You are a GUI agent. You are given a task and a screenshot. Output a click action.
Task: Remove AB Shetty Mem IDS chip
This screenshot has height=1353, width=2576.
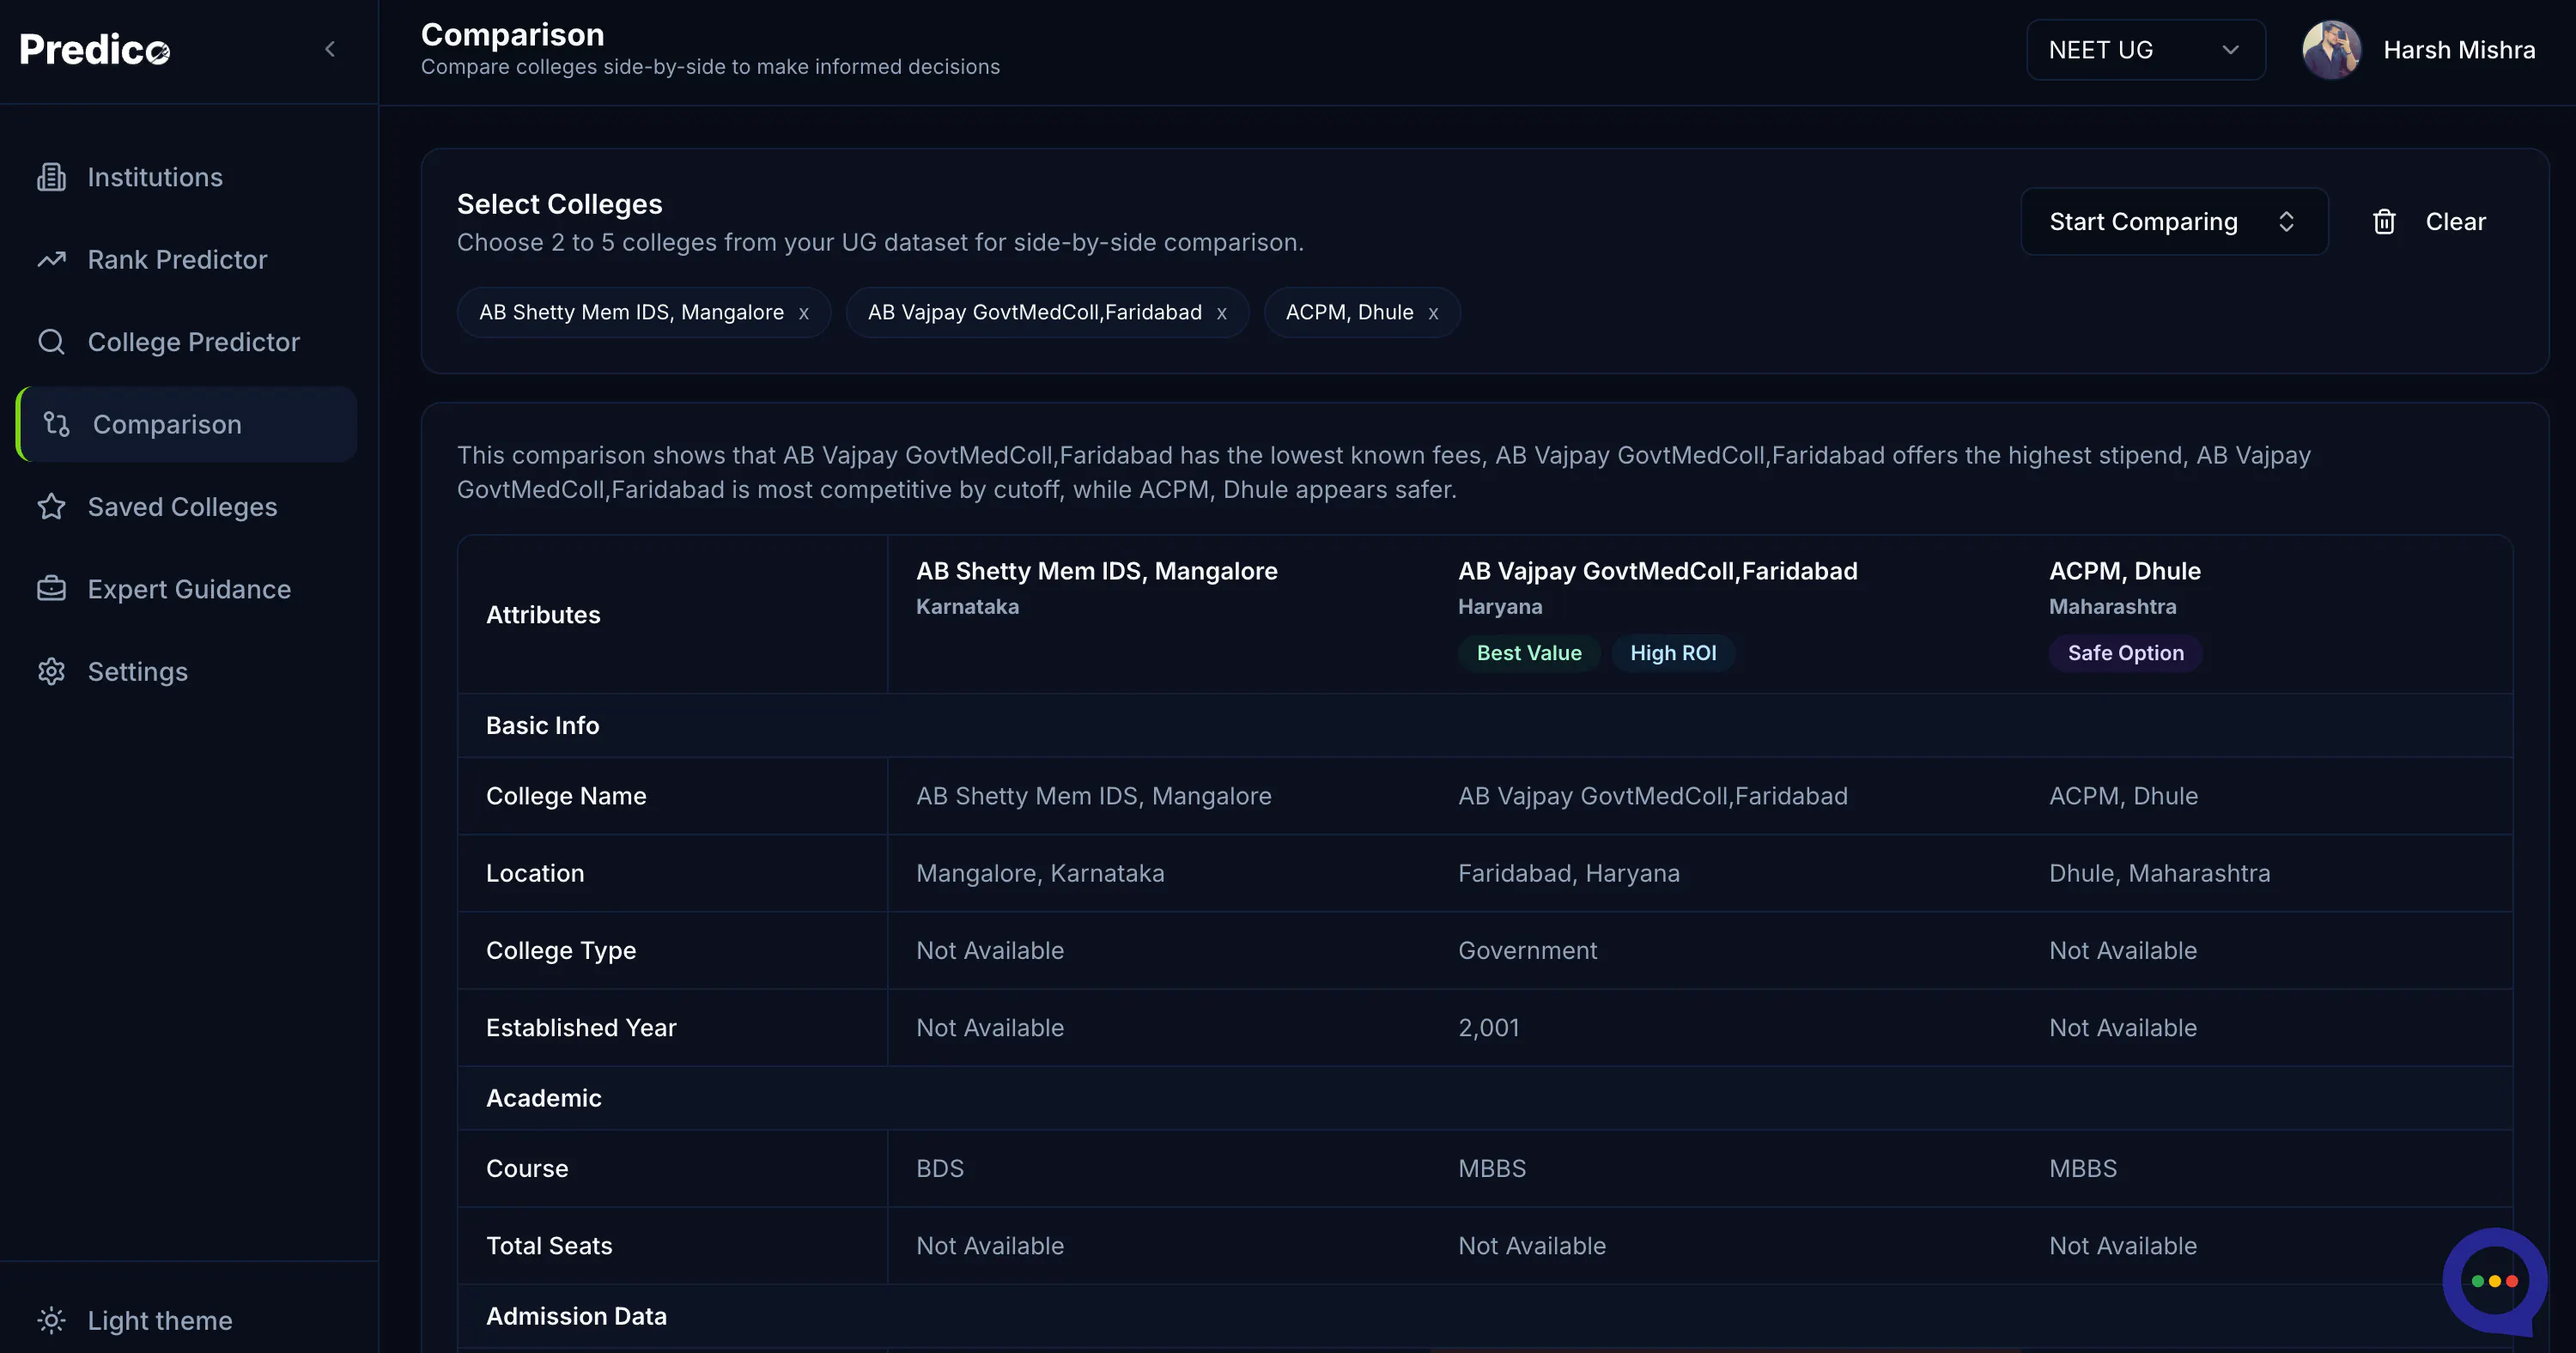803,313
